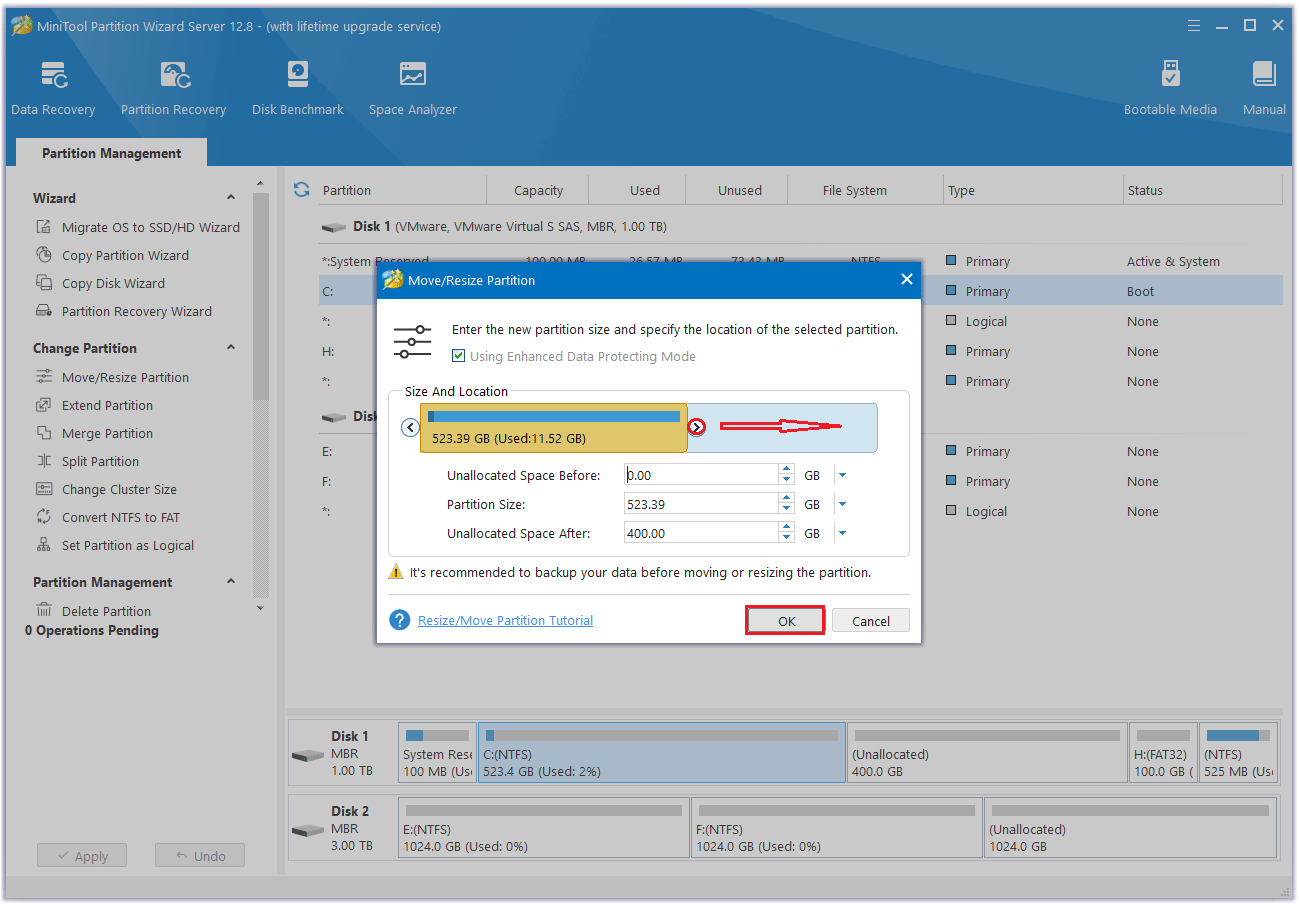Click the Unallocated Space After field

(x=701, y=533)
